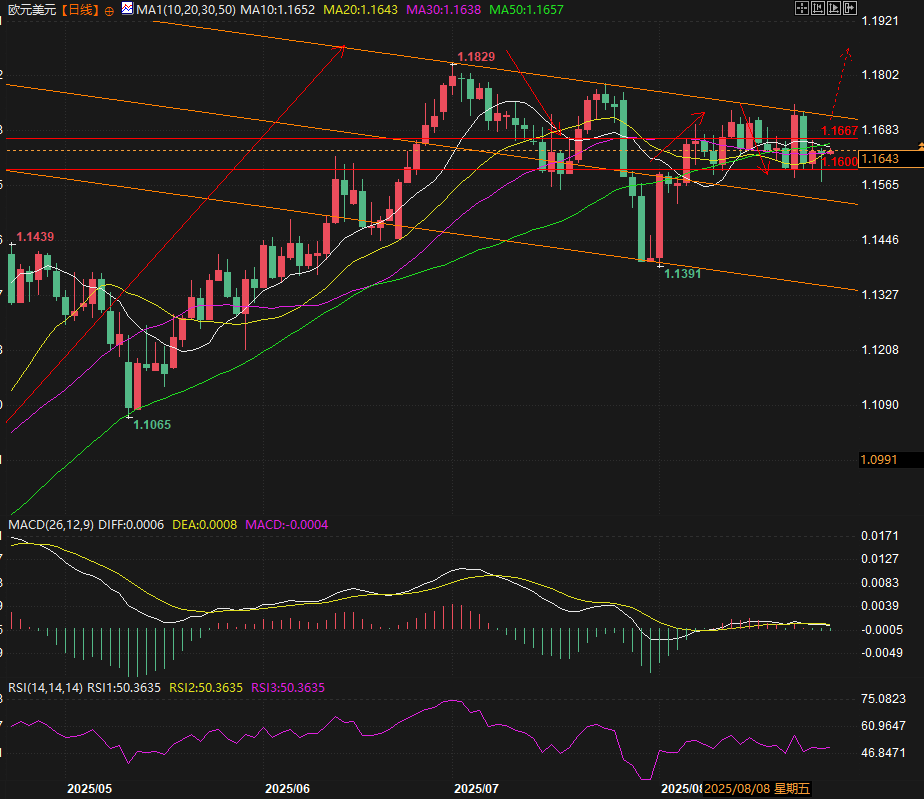The width and height of the screenshot is (924, 799).
Task: Click the 1.1391 low price label
Action: coord(682,273)
